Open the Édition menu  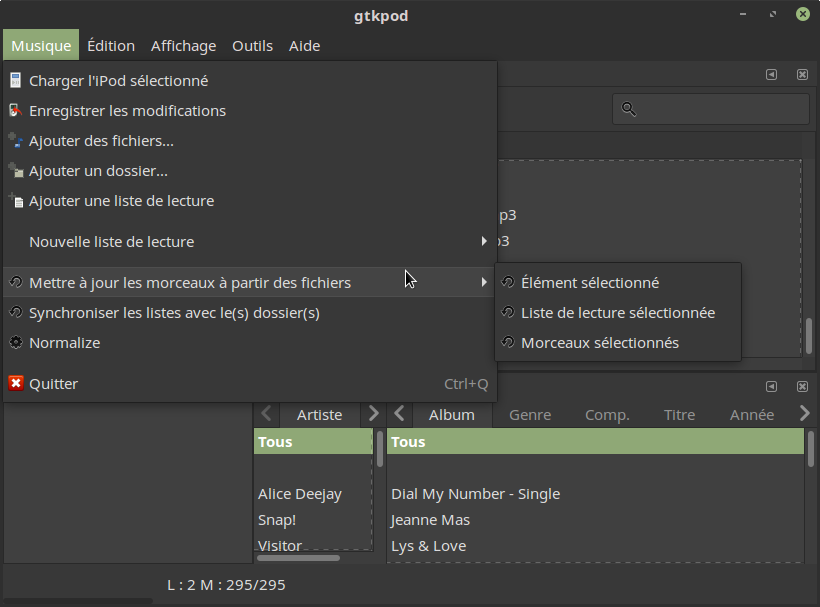[x=111, y=46]
